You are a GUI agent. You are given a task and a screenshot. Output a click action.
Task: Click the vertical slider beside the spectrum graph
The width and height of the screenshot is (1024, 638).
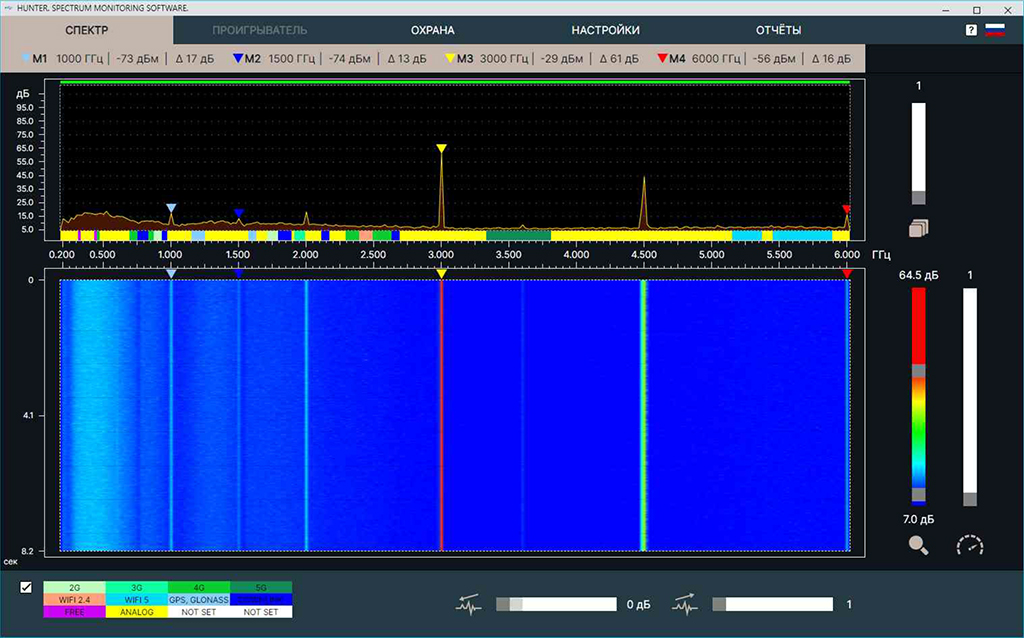click(918, 154)
